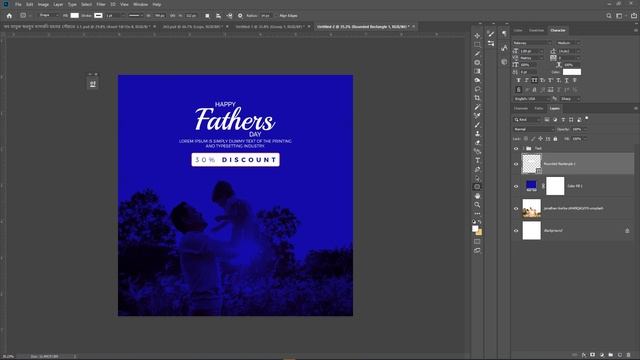The width and height of the screenshot is (640, 360).
Task: Toggle Underline in Character panel
Action: coord(567,80)
